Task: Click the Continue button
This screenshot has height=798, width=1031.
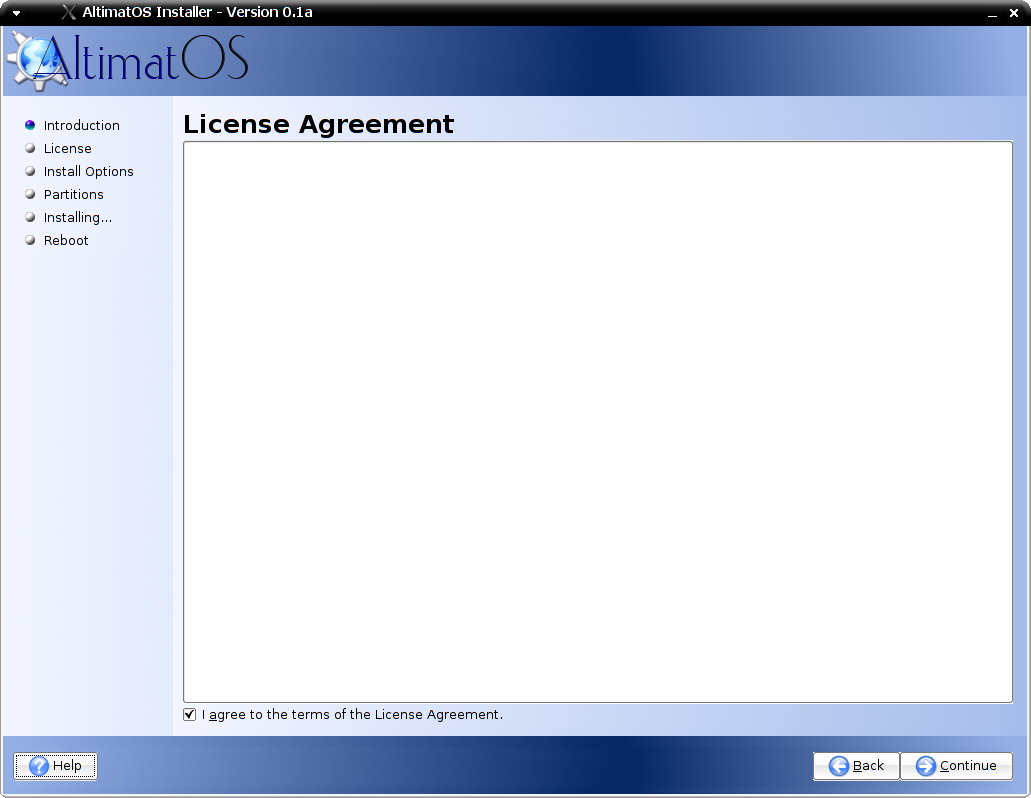Action: click(x=956, y=766)
